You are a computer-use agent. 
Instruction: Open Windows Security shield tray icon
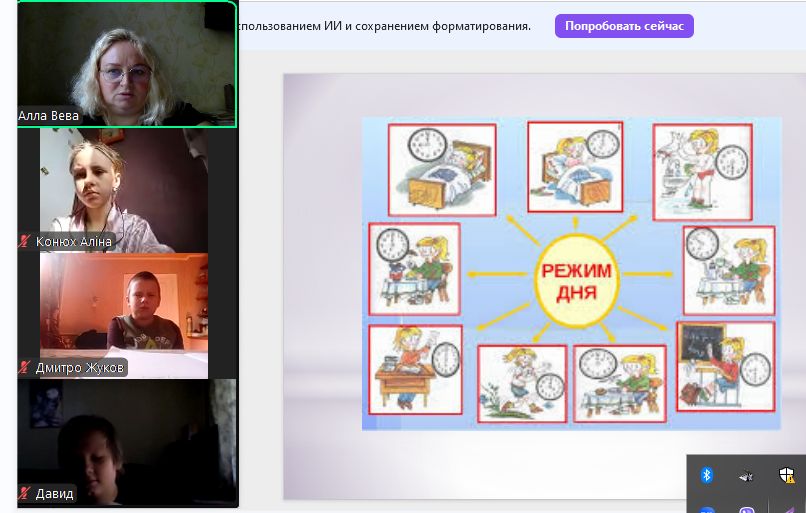[787, 476]
